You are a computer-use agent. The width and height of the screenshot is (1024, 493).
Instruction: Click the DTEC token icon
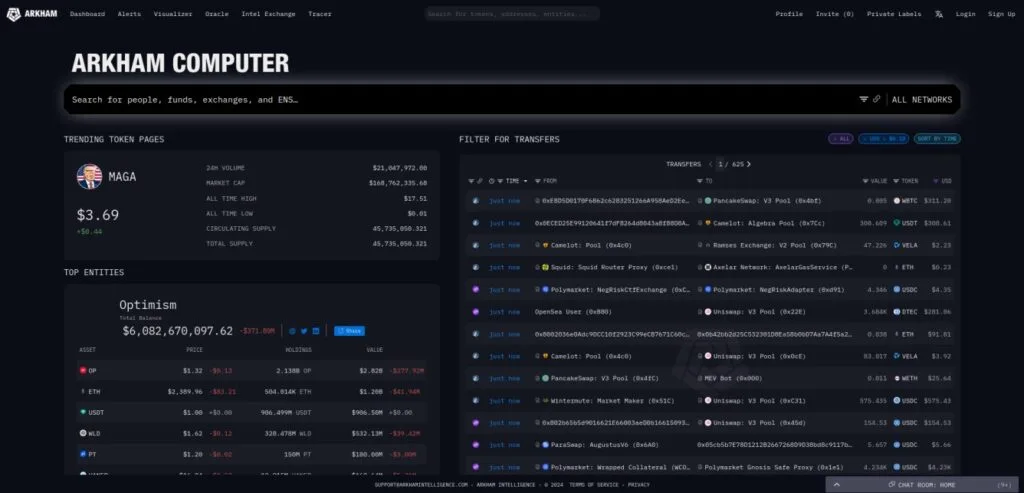897,311
